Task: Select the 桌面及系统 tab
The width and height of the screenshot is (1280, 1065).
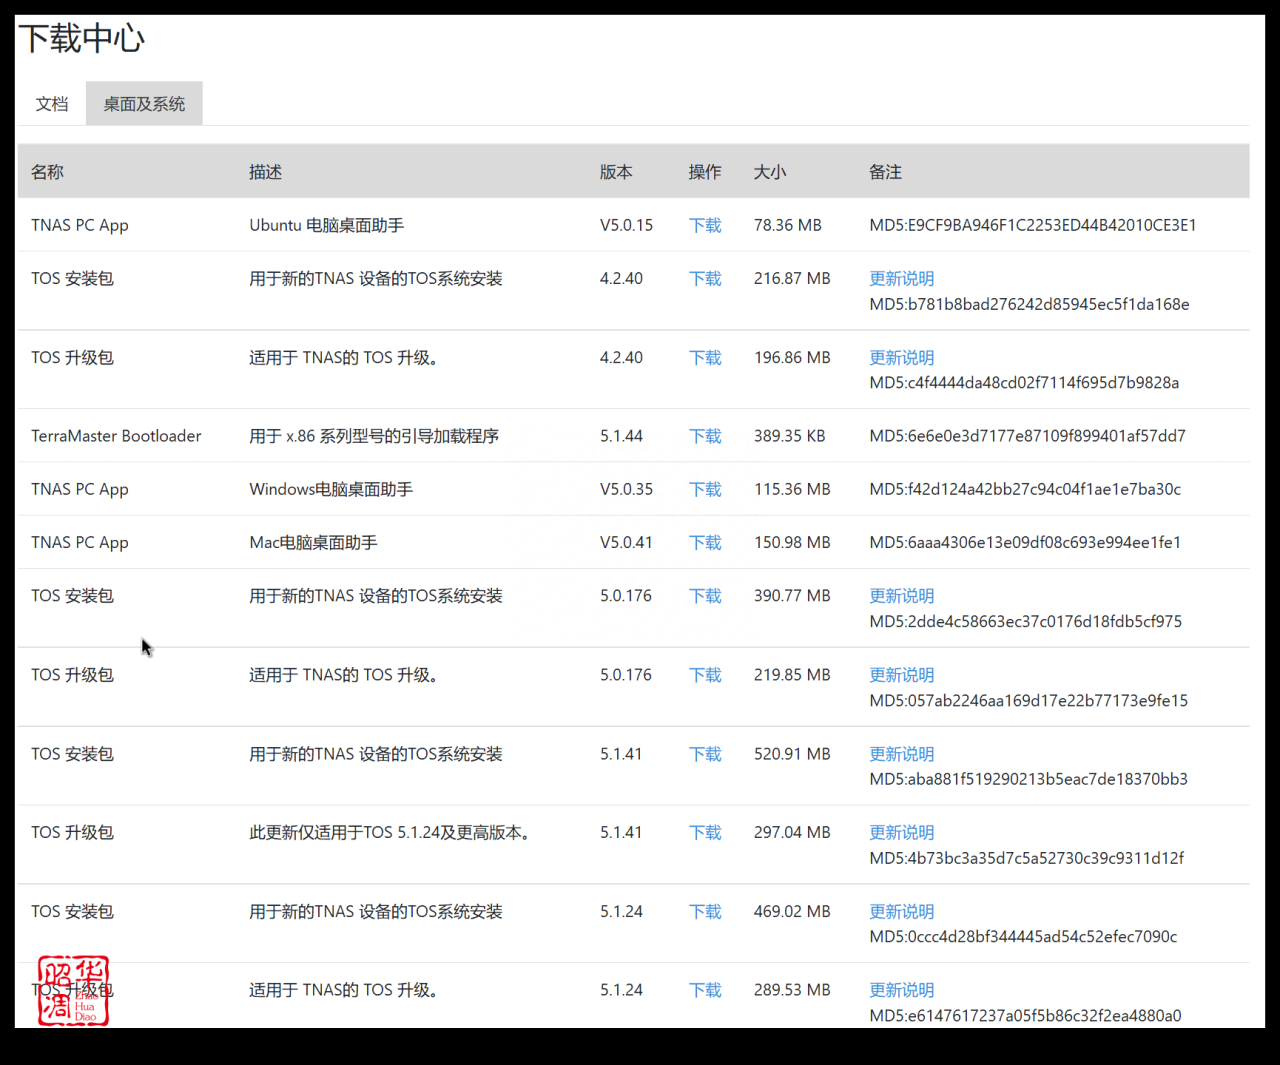Action: 144,103
